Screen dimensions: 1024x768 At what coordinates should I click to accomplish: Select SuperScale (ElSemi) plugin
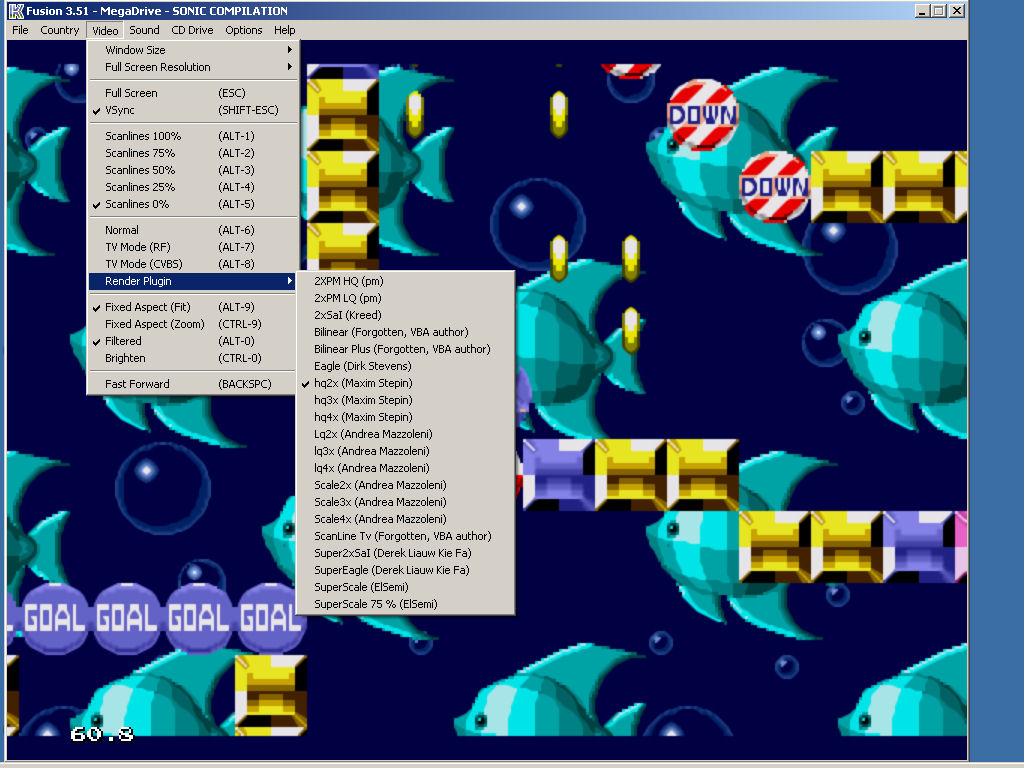pyautogui.click(x=406, y=586)
